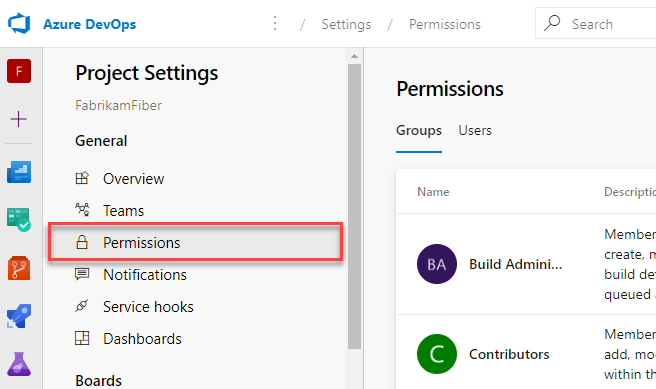
Task: Click the BA avatar for Build Administrators
Action: click(x=437, y=264)
